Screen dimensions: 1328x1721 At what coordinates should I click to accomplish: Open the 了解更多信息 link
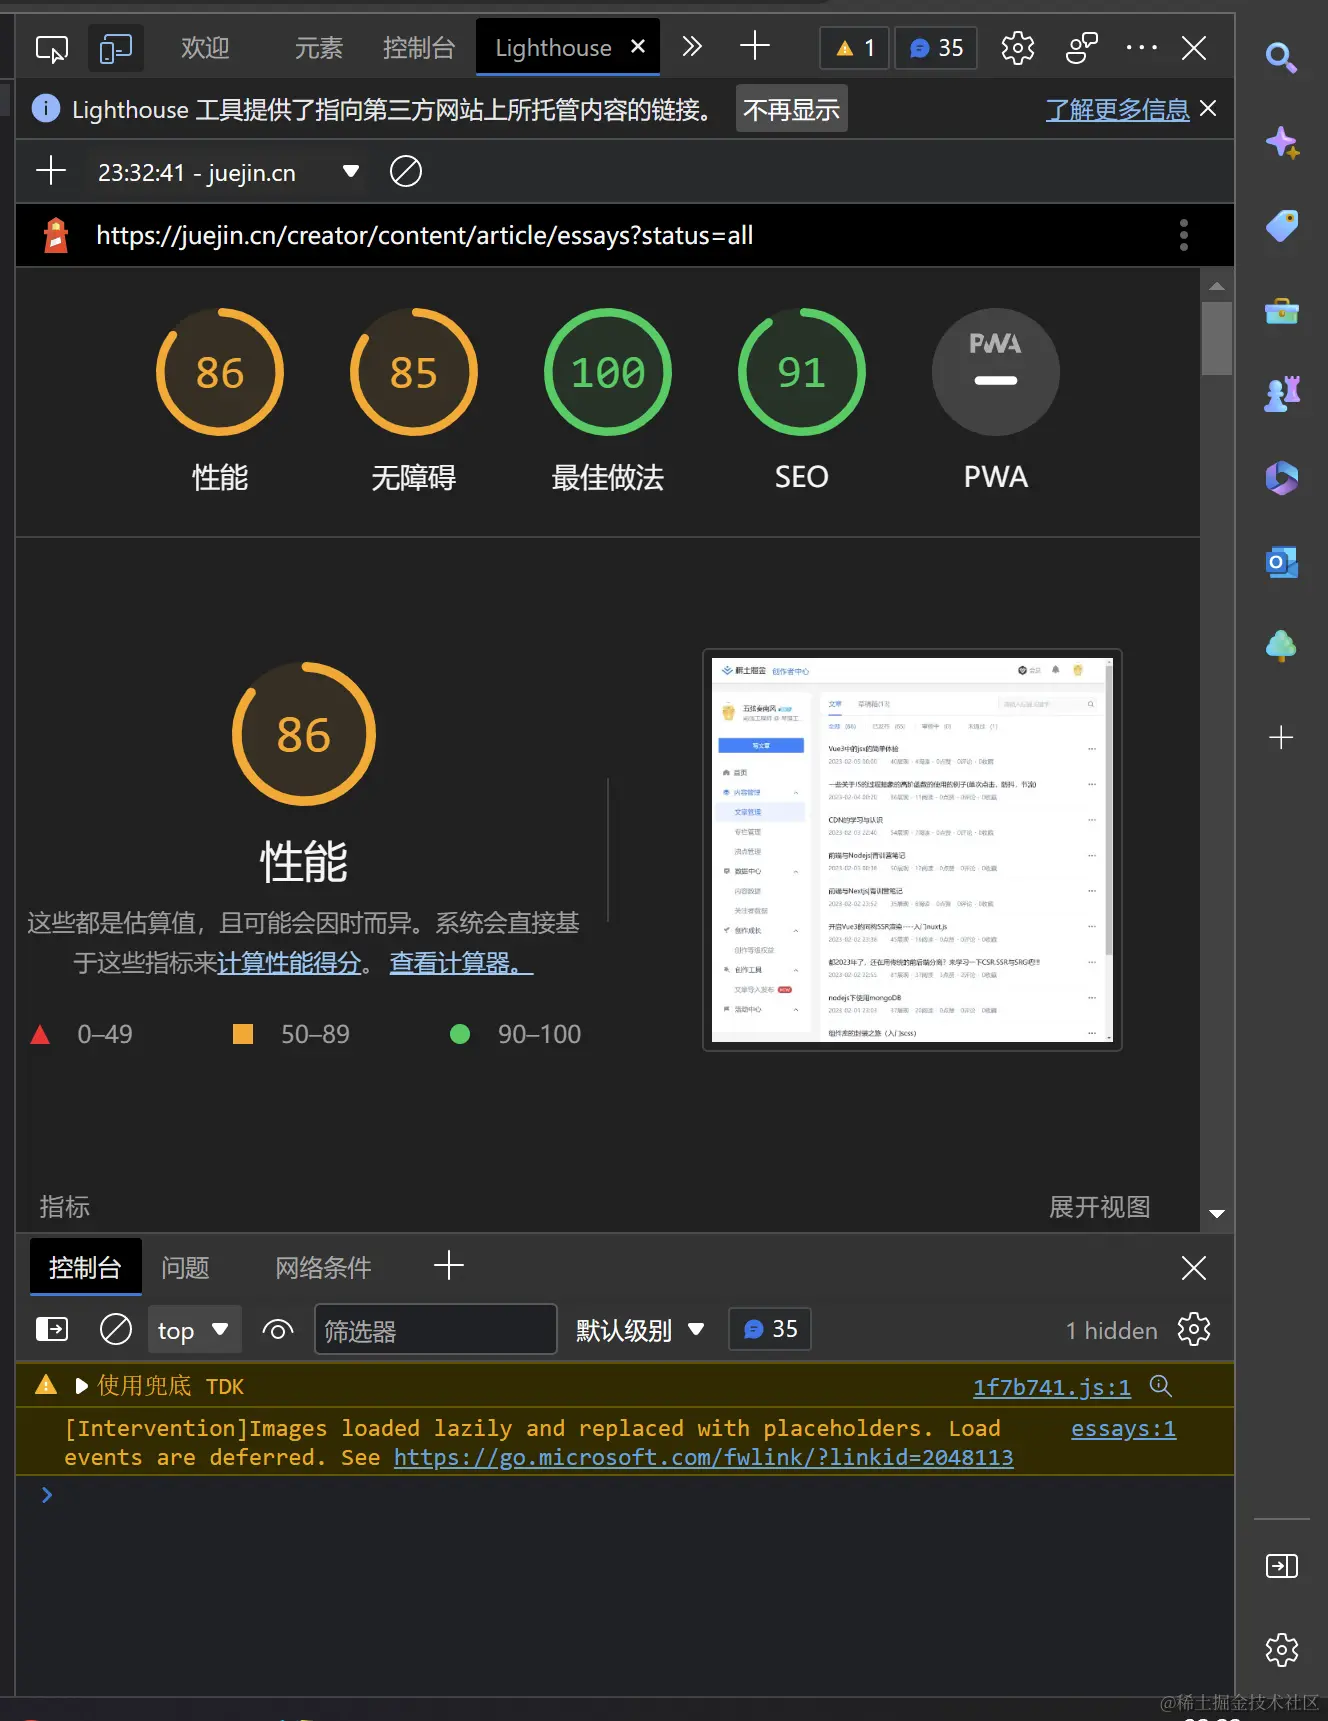(x=1117, y=109)
